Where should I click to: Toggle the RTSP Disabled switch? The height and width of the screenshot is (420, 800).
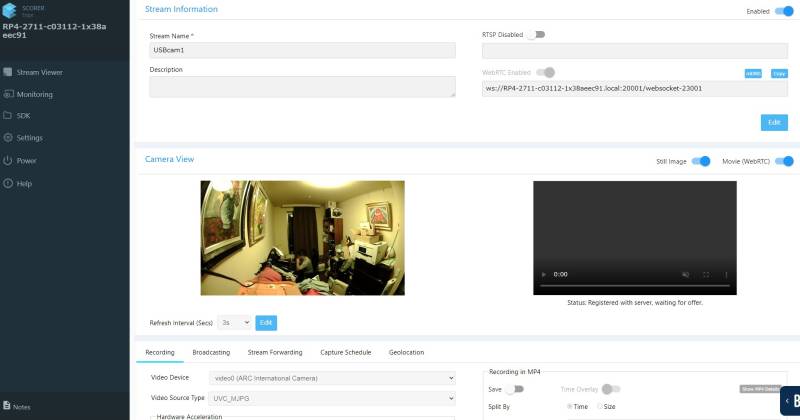point(537,34)
